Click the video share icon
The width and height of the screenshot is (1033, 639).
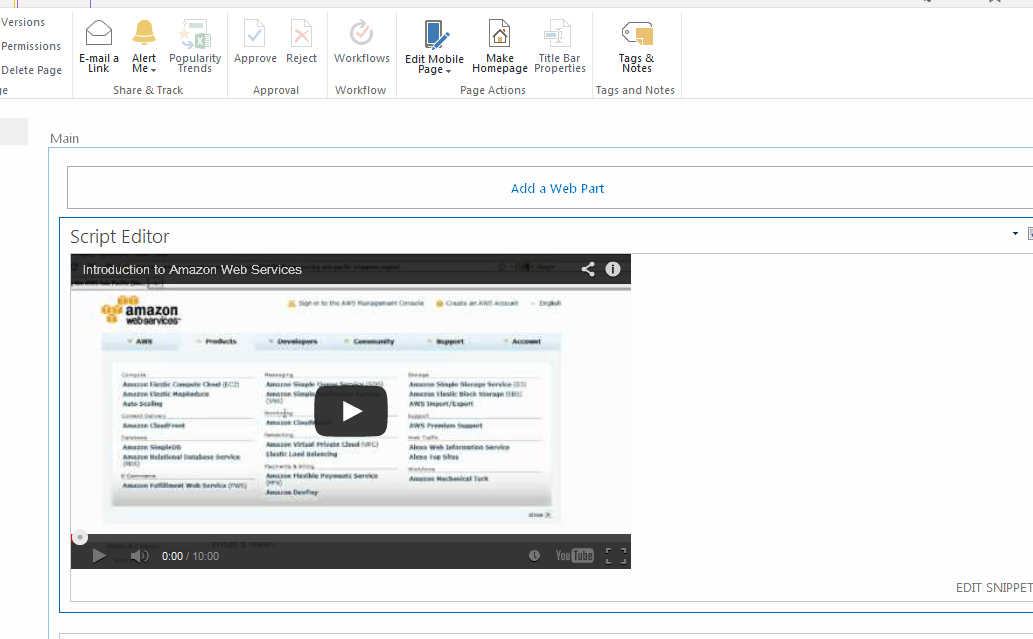(x=587, y=269)
